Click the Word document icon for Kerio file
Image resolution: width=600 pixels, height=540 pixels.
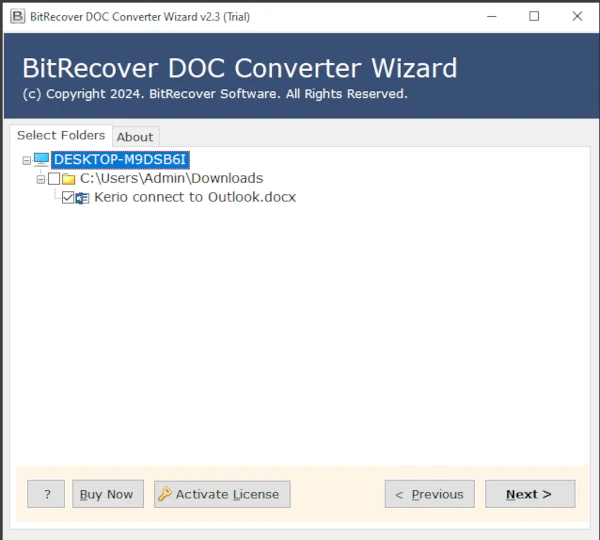[82, 198]
